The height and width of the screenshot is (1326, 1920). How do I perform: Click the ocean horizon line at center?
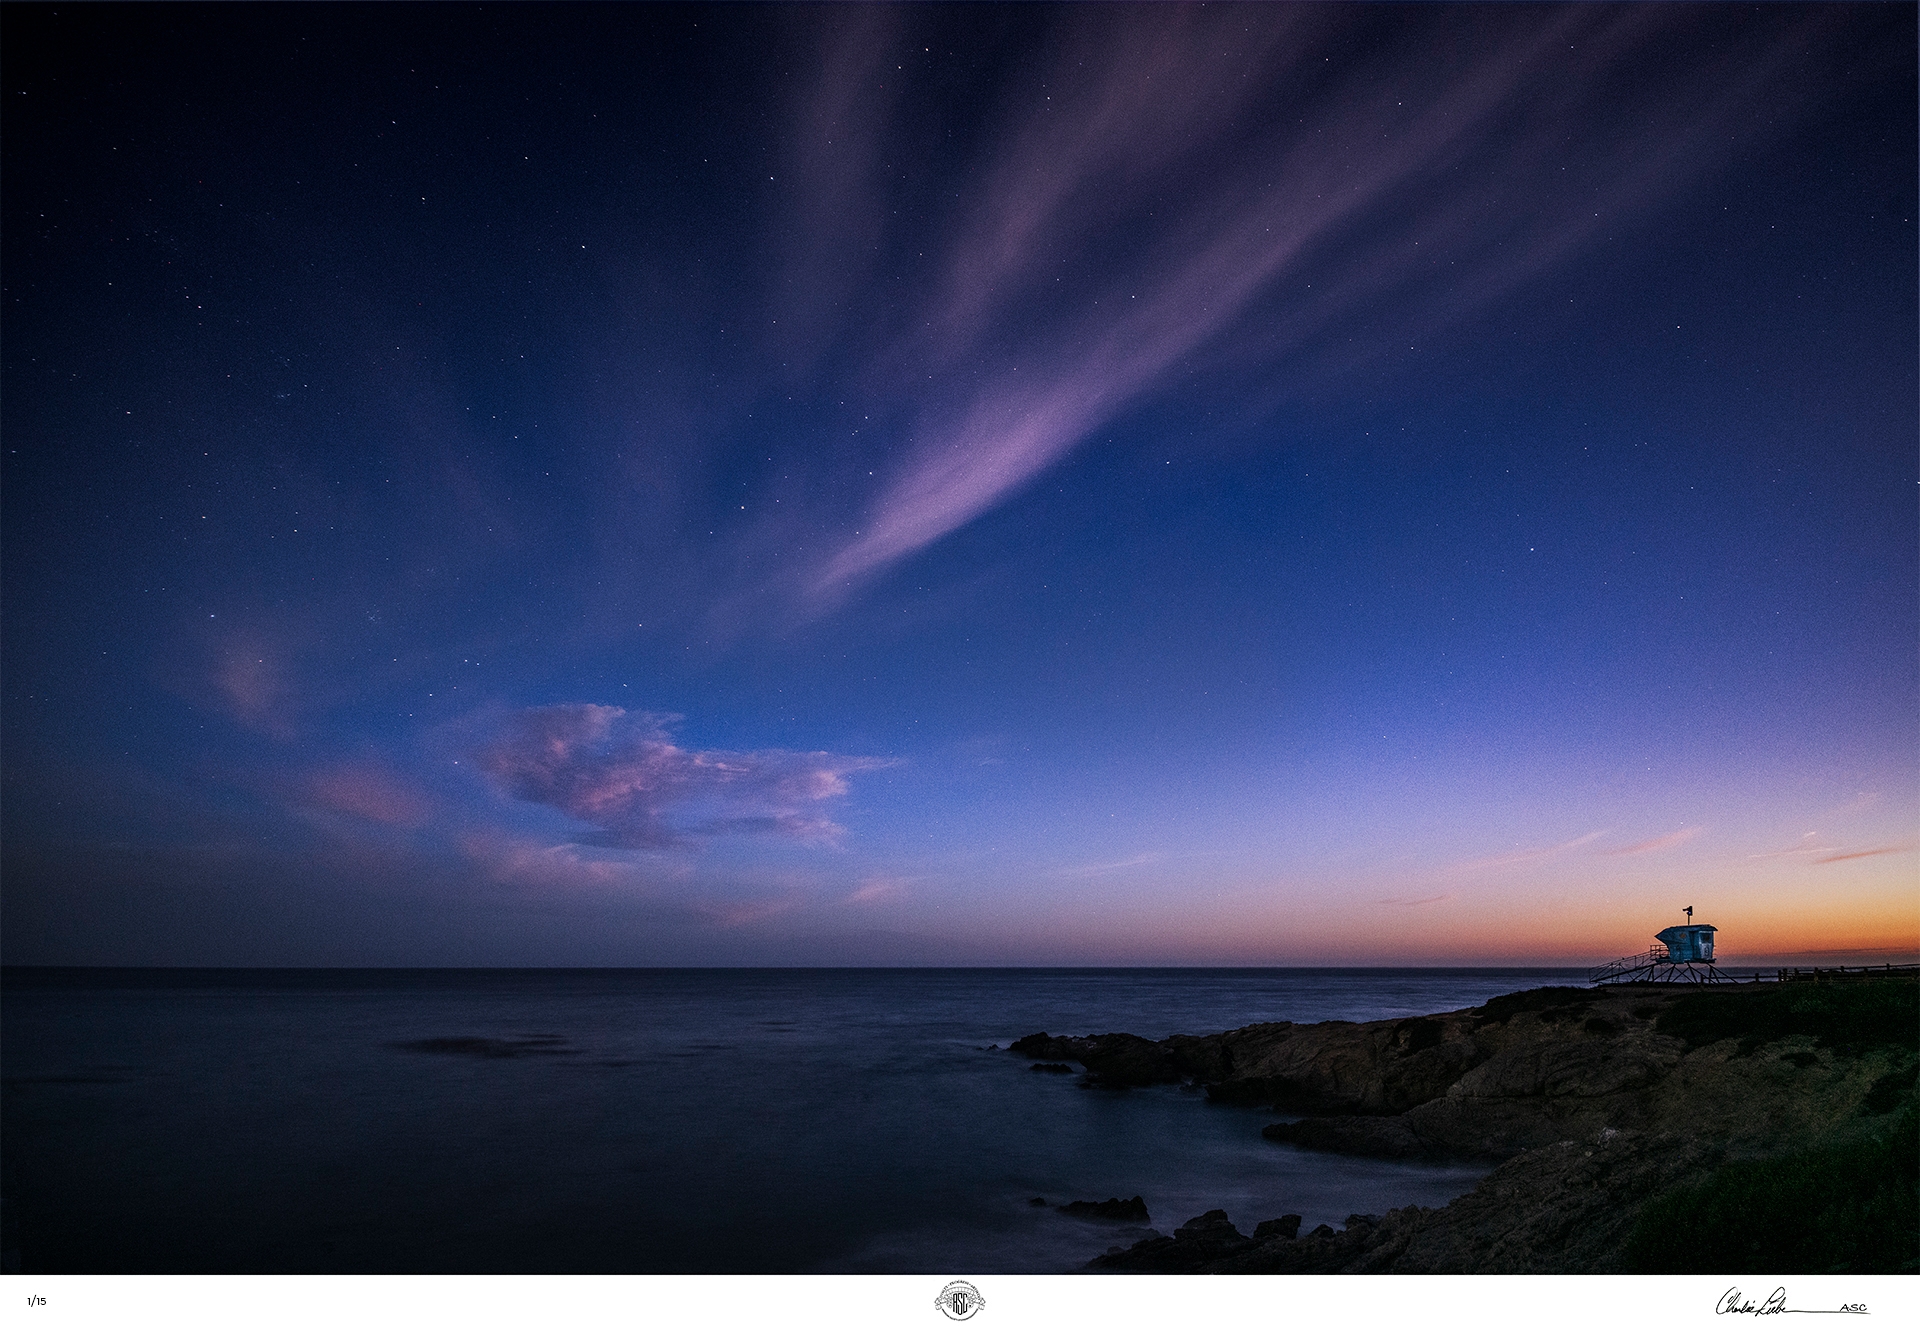[960, 967]
